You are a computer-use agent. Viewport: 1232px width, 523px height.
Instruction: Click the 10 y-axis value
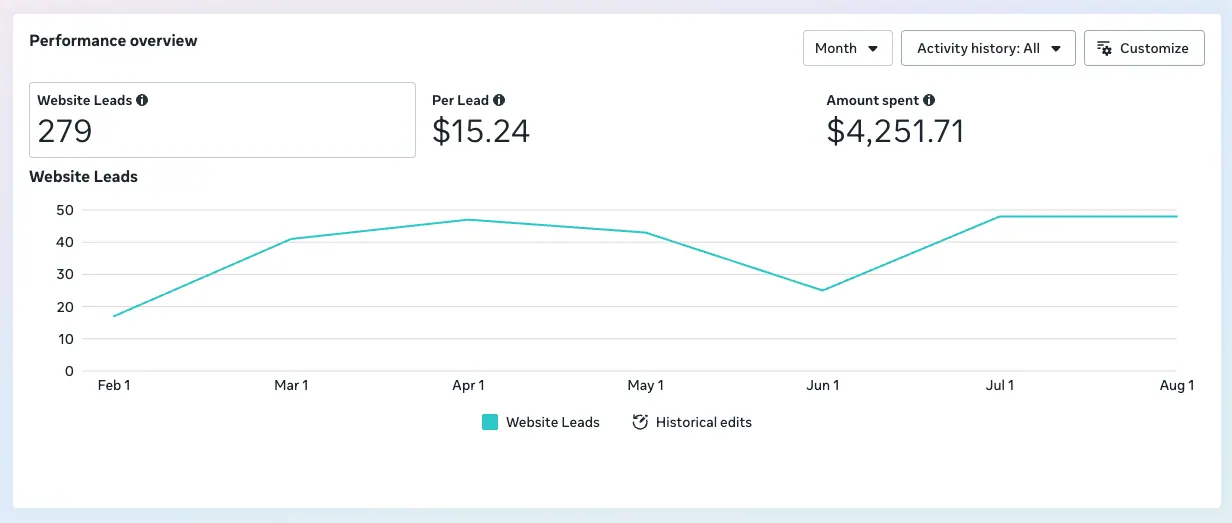pos(65,339)
